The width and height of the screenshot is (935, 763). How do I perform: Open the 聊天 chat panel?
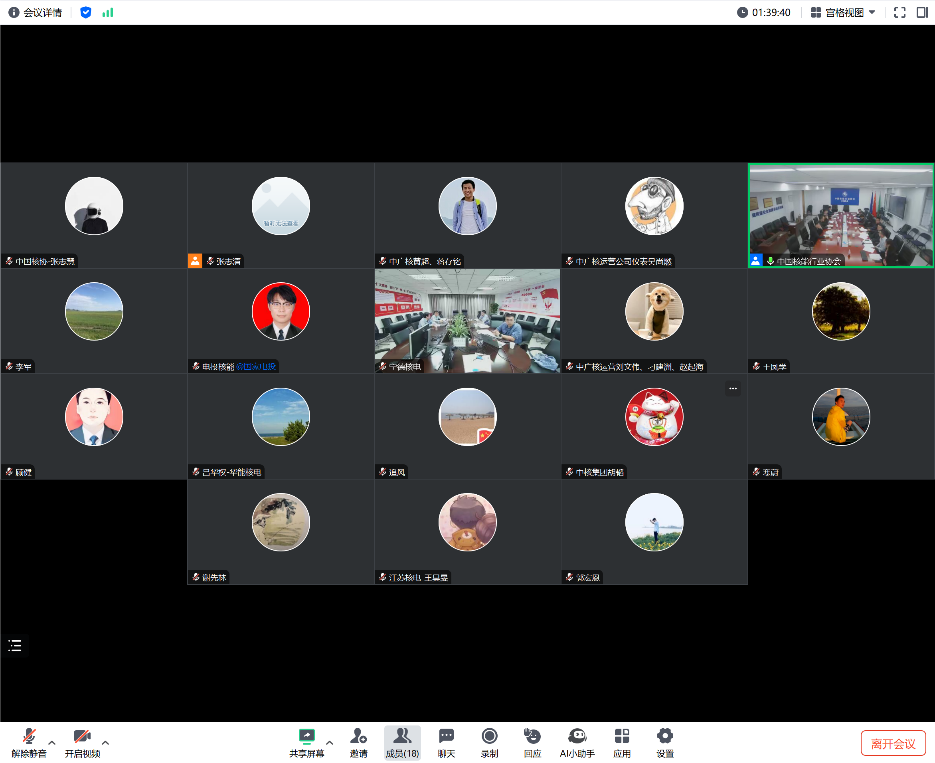tap(446, 742)
